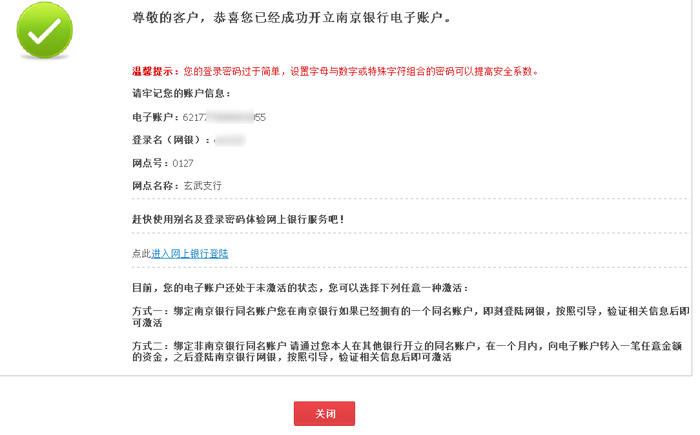Click the 目前，您的电子账户还处于未激活 notice
The image size is (700, 435).
pyautogui.click(x=300, y=288)
